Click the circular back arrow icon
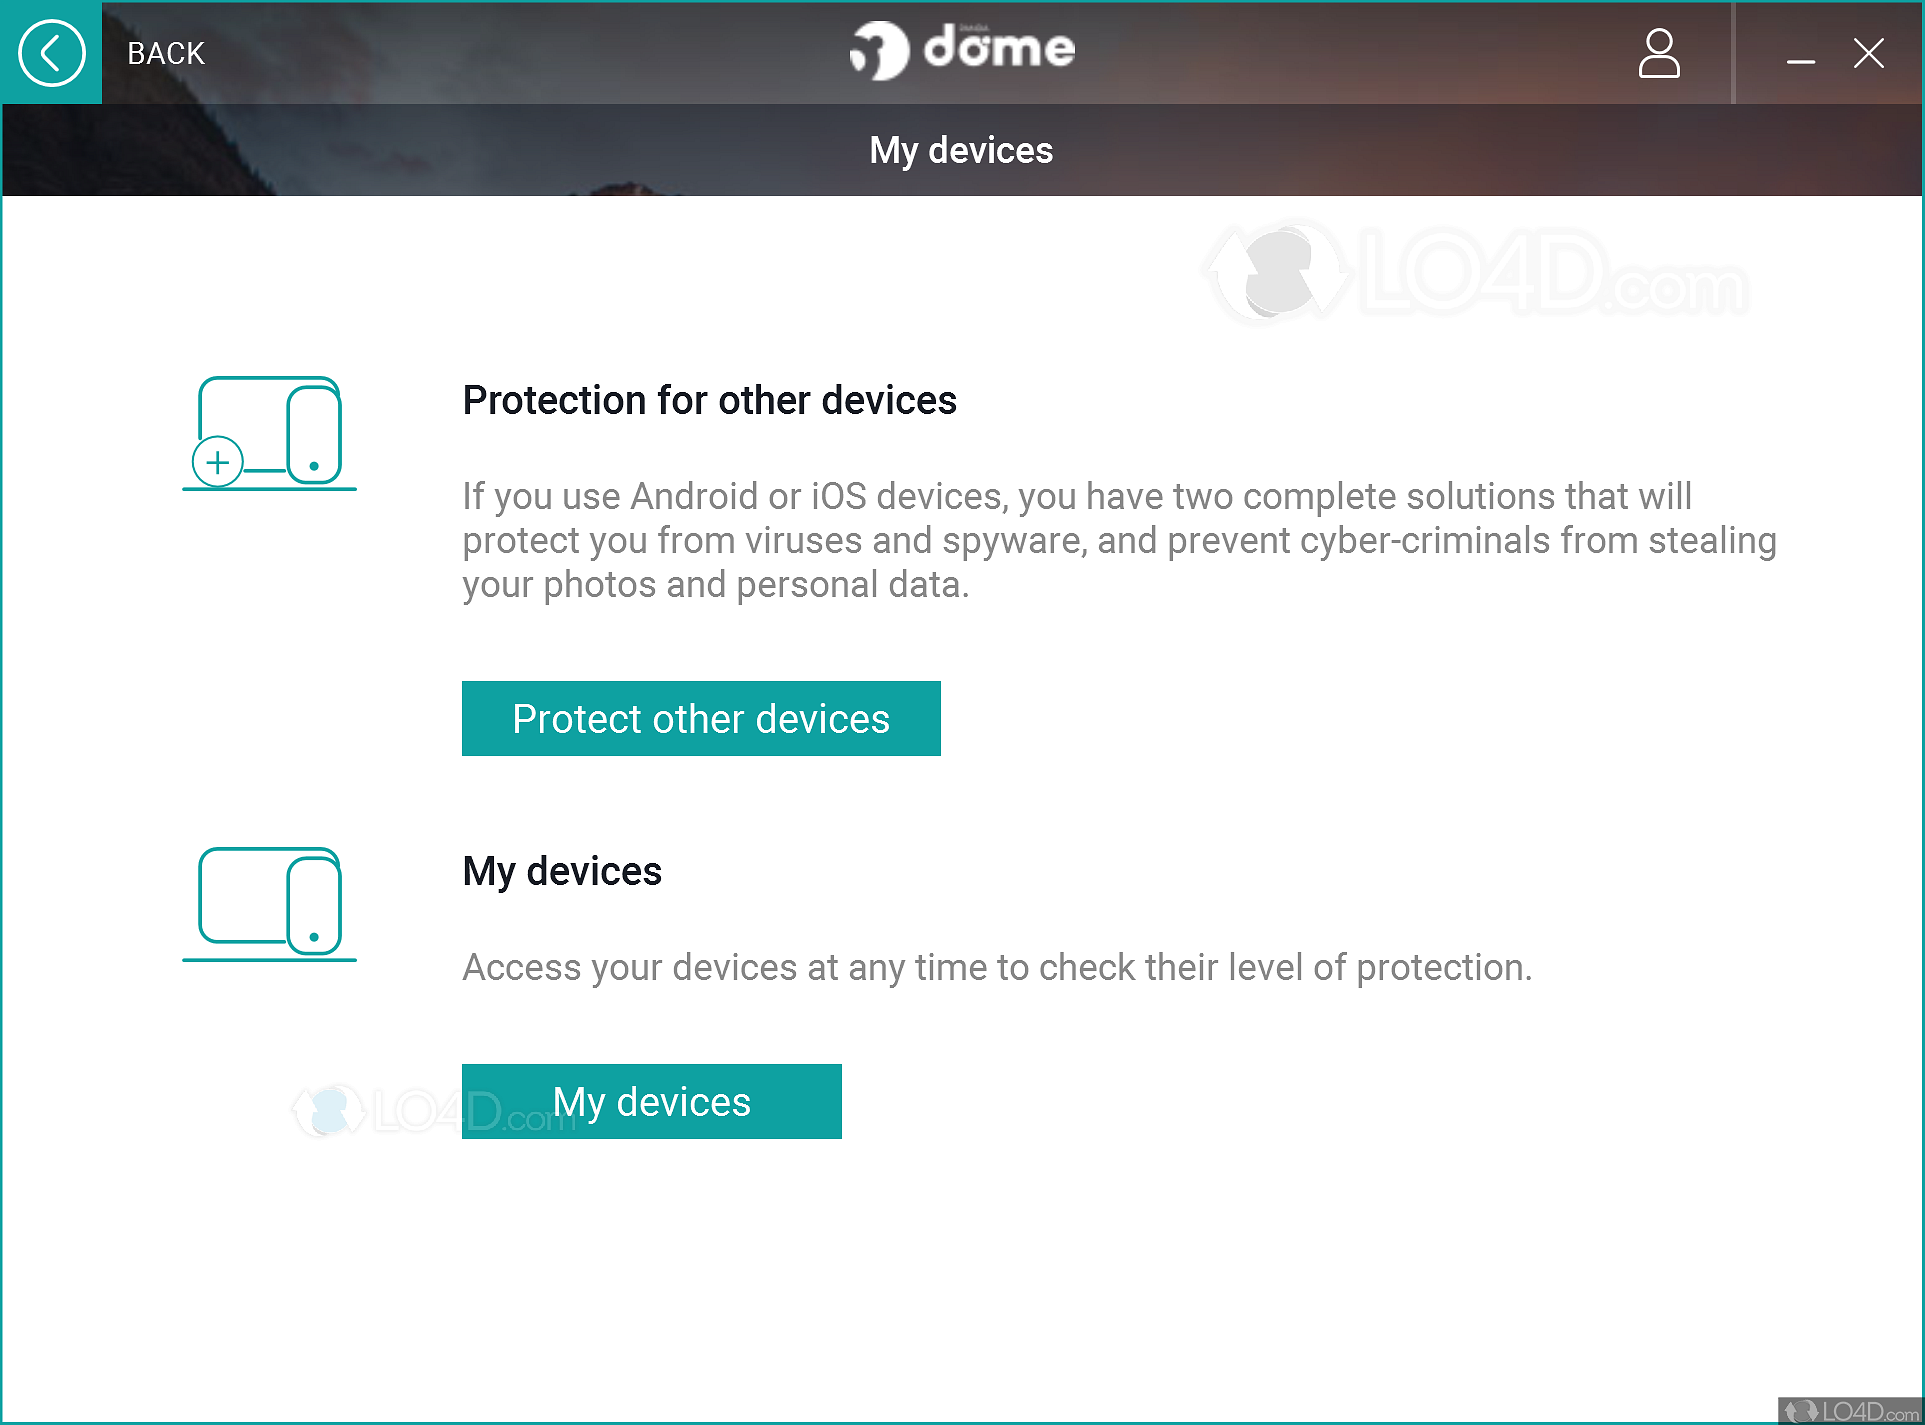Screen dimensions: 1925x1425 (x=51, y=52)
